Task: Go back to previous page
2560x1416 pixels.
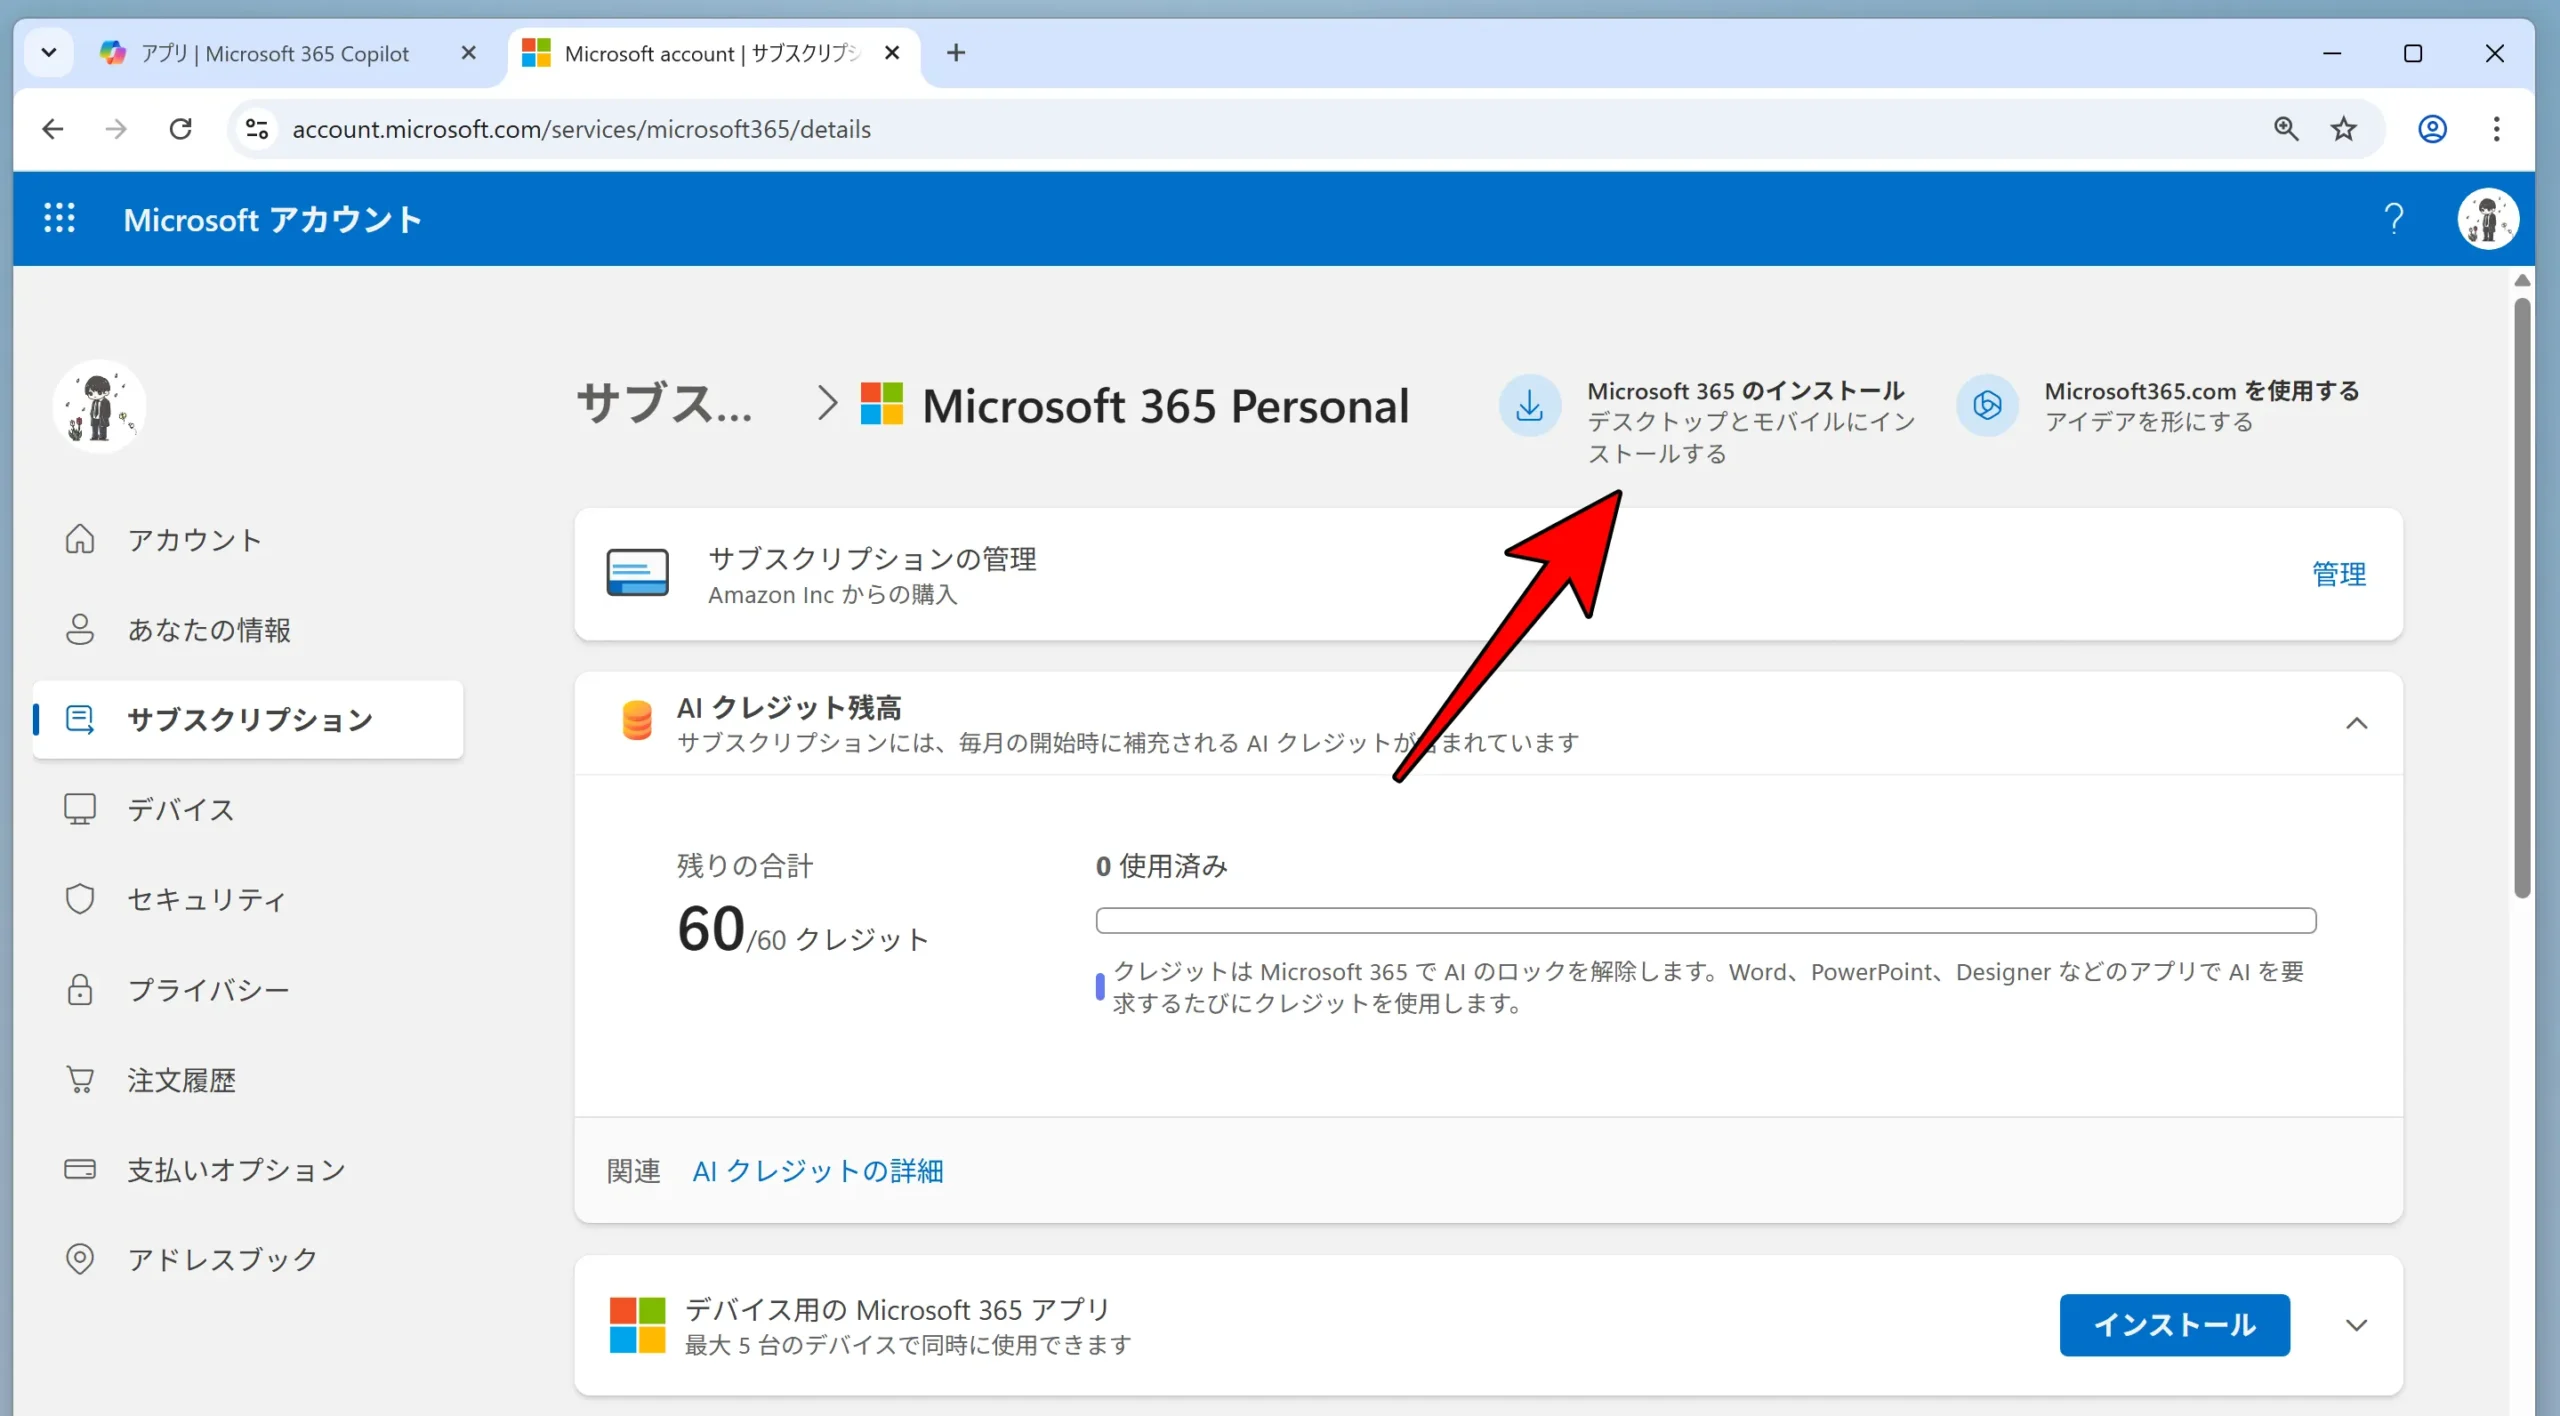Action: click(53, 129)
